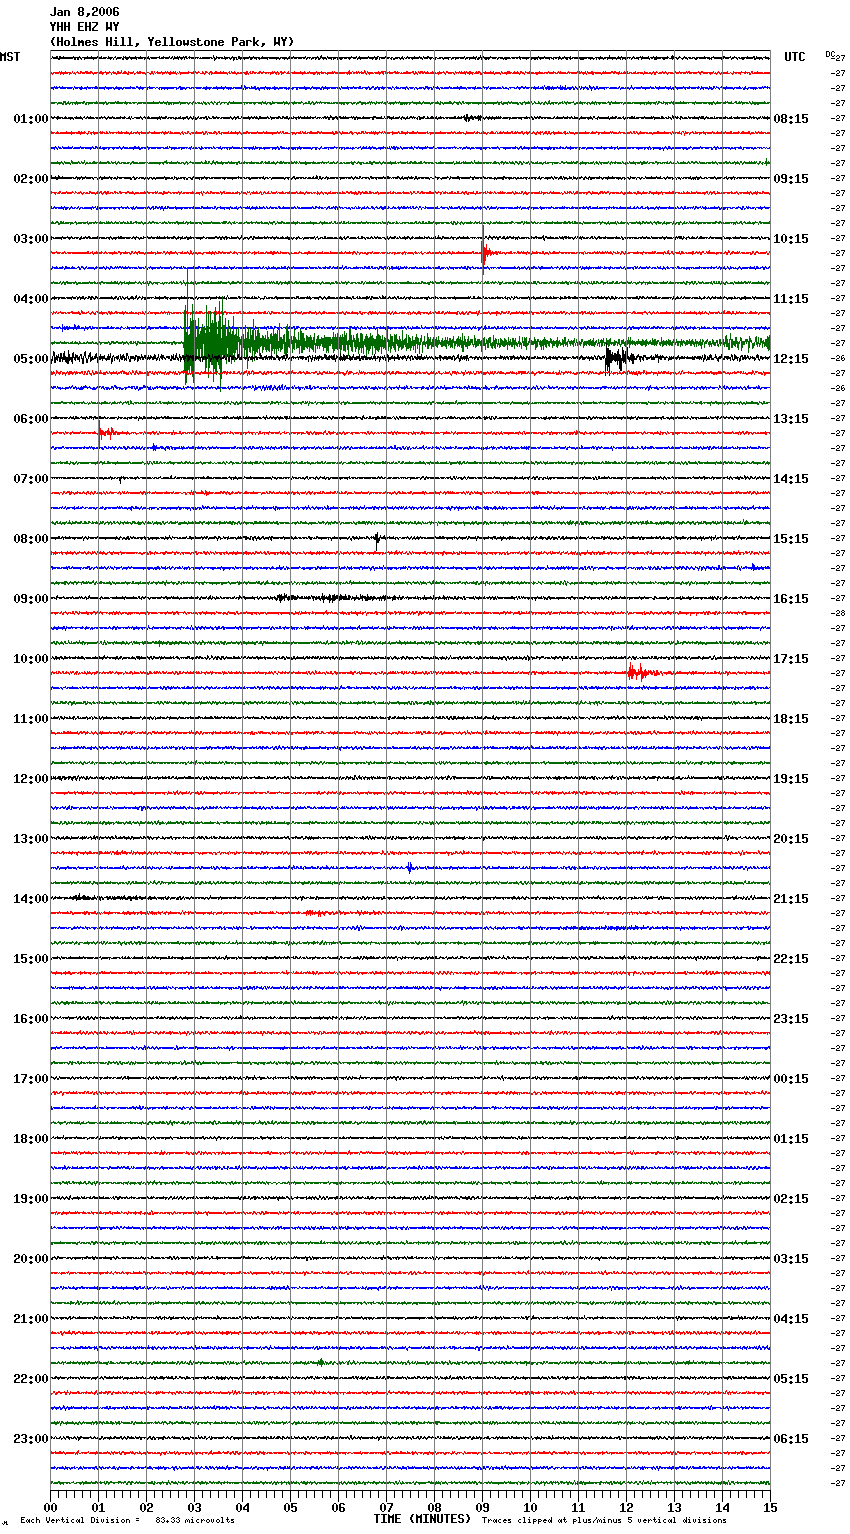Click the '06:15' UTC time label
Image resolution: width=850 pixels, height=1534 pixels.
791,1439
